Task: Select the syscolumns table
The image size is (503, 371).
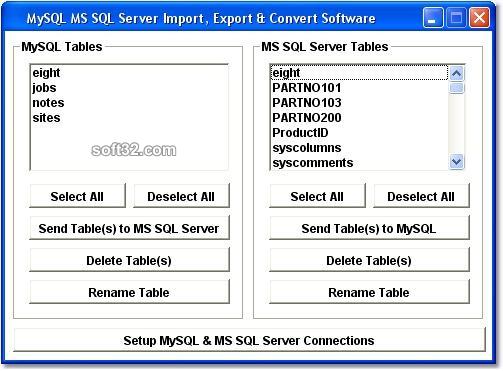Action: point(359,148)
